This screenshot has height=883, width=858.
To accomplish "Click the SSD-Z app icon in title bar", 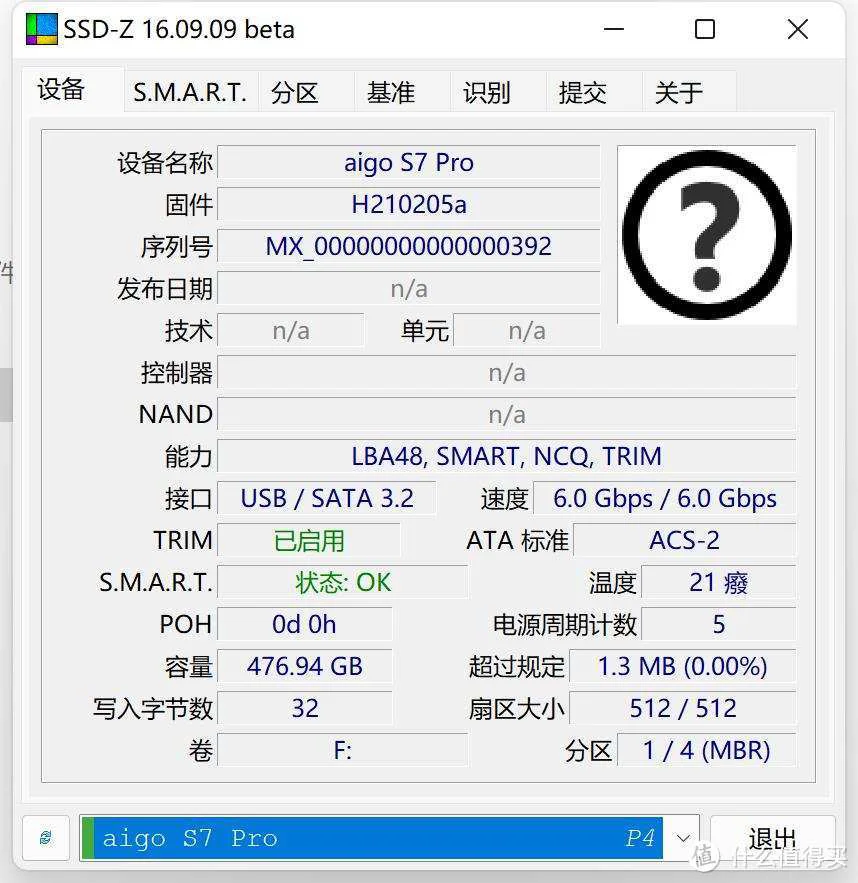I will (x=42, y=29).
